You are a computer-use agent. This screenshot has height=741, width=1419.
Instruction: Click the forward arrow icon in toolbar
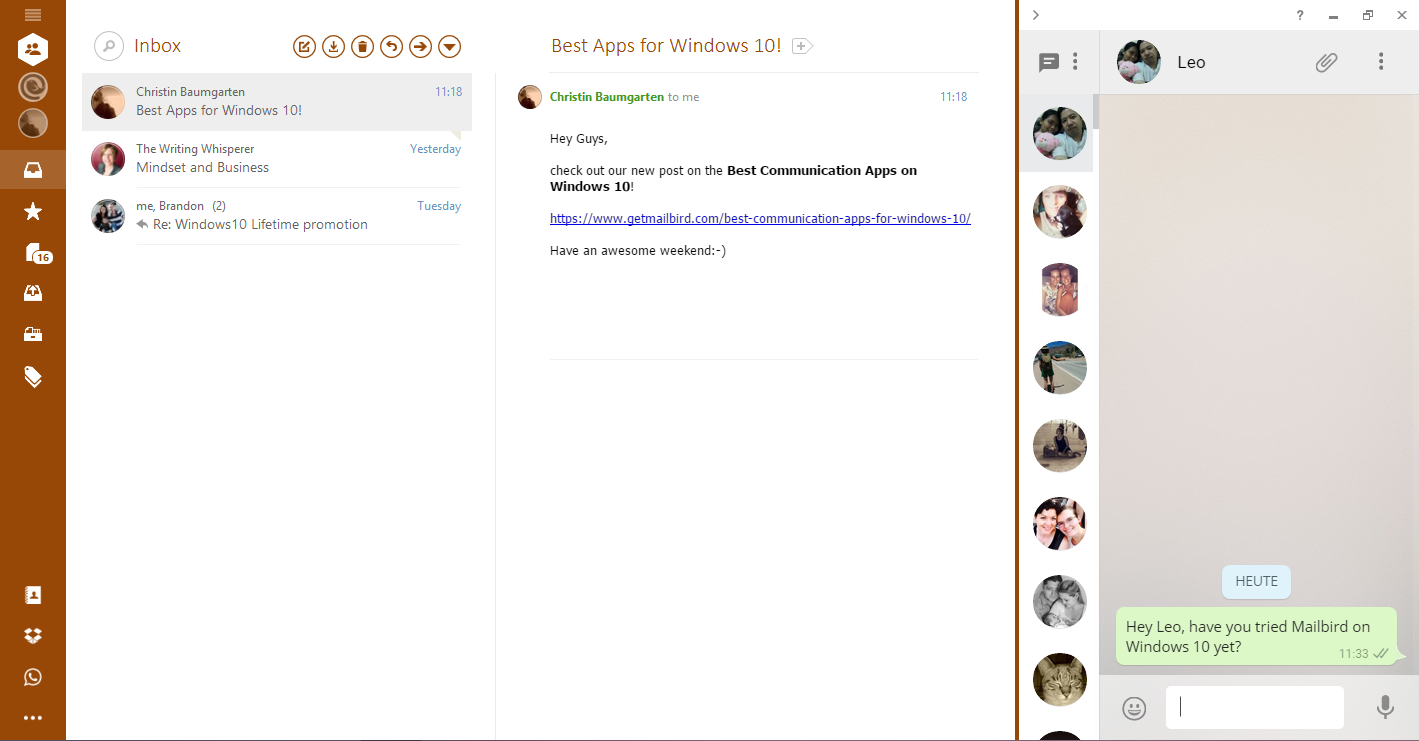tap(420, 46)
